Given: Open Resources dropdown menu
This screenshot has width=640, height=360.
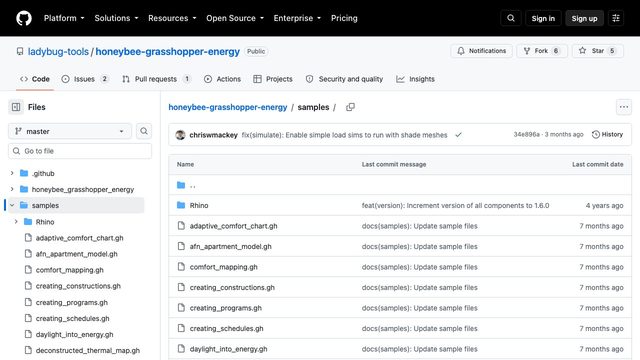Looking at the screenshot, I should 172,18.
